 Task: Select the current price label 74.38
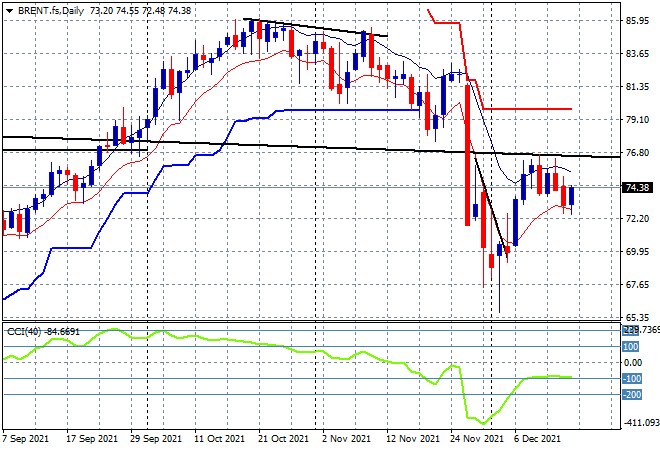pos(637,187)
